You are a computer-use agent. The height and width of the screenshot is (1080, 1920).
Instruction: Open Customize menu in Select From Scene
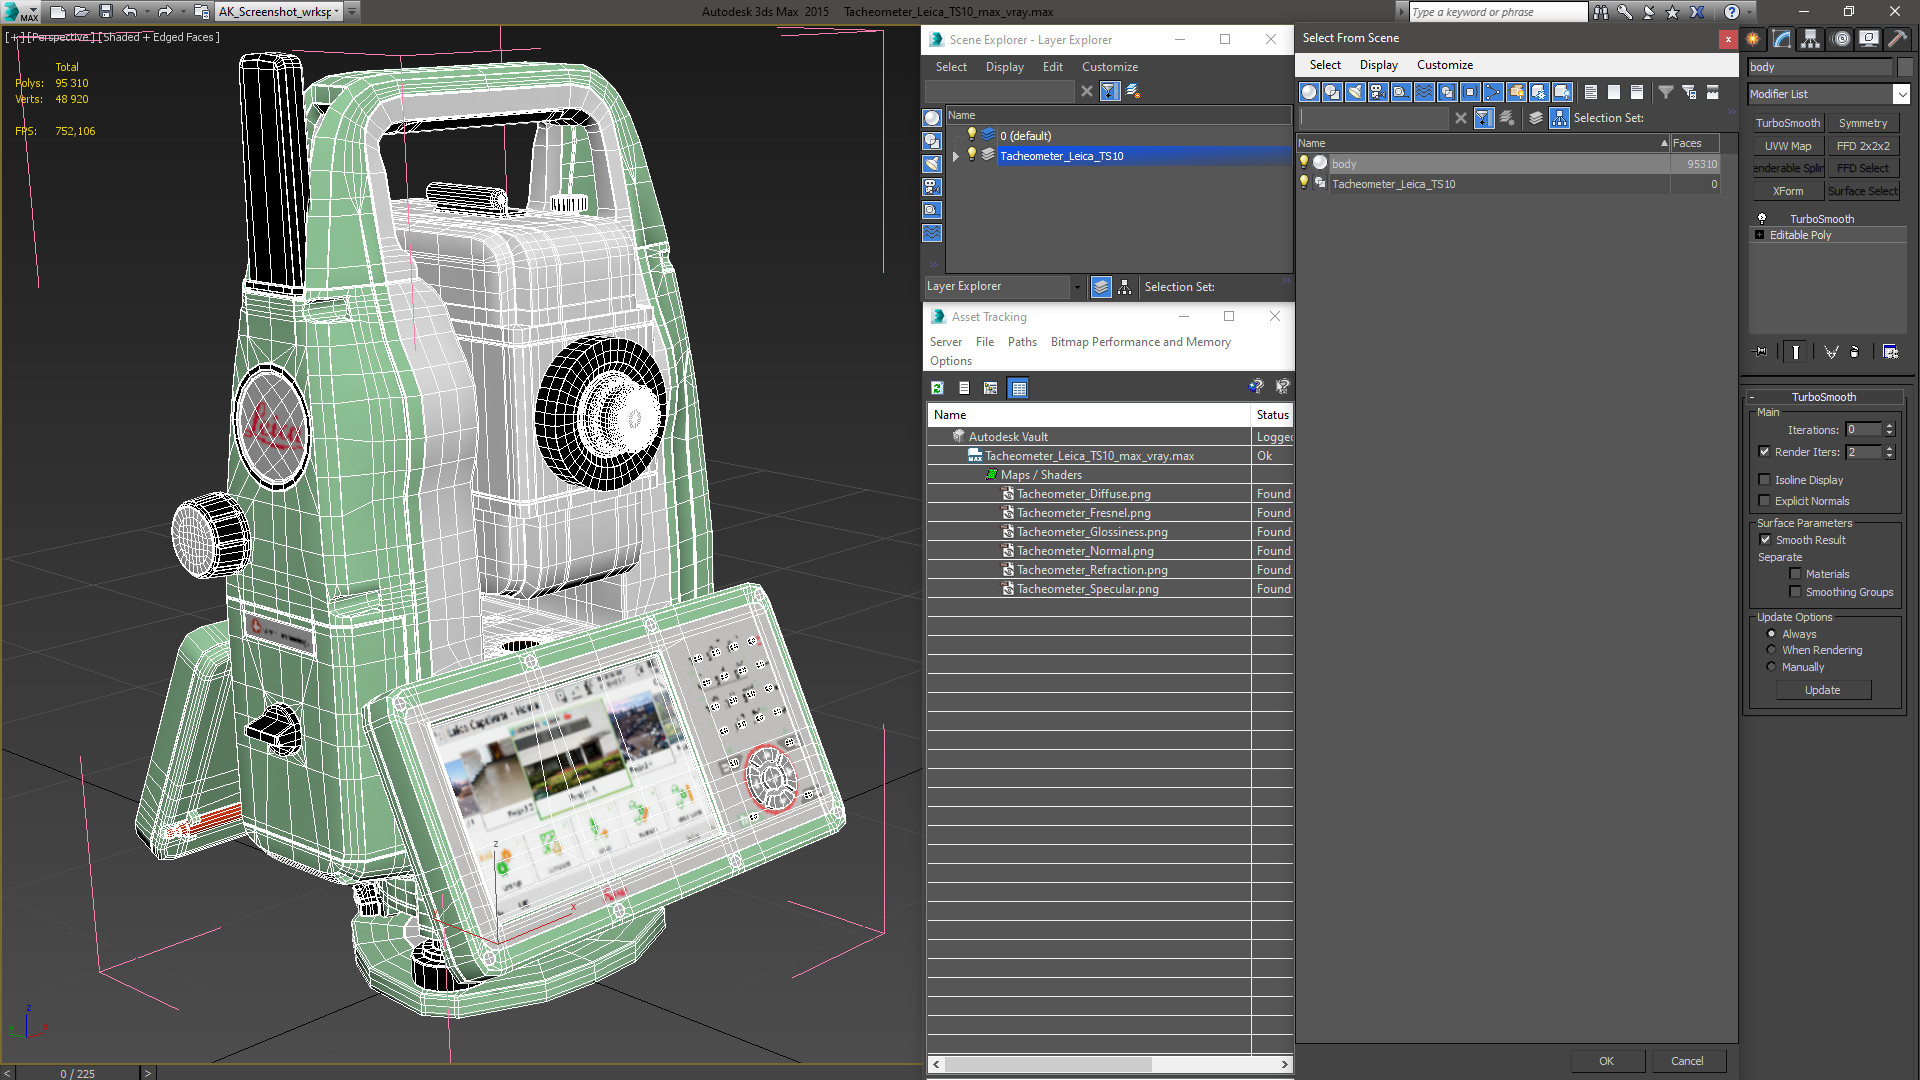point(1444,65)
